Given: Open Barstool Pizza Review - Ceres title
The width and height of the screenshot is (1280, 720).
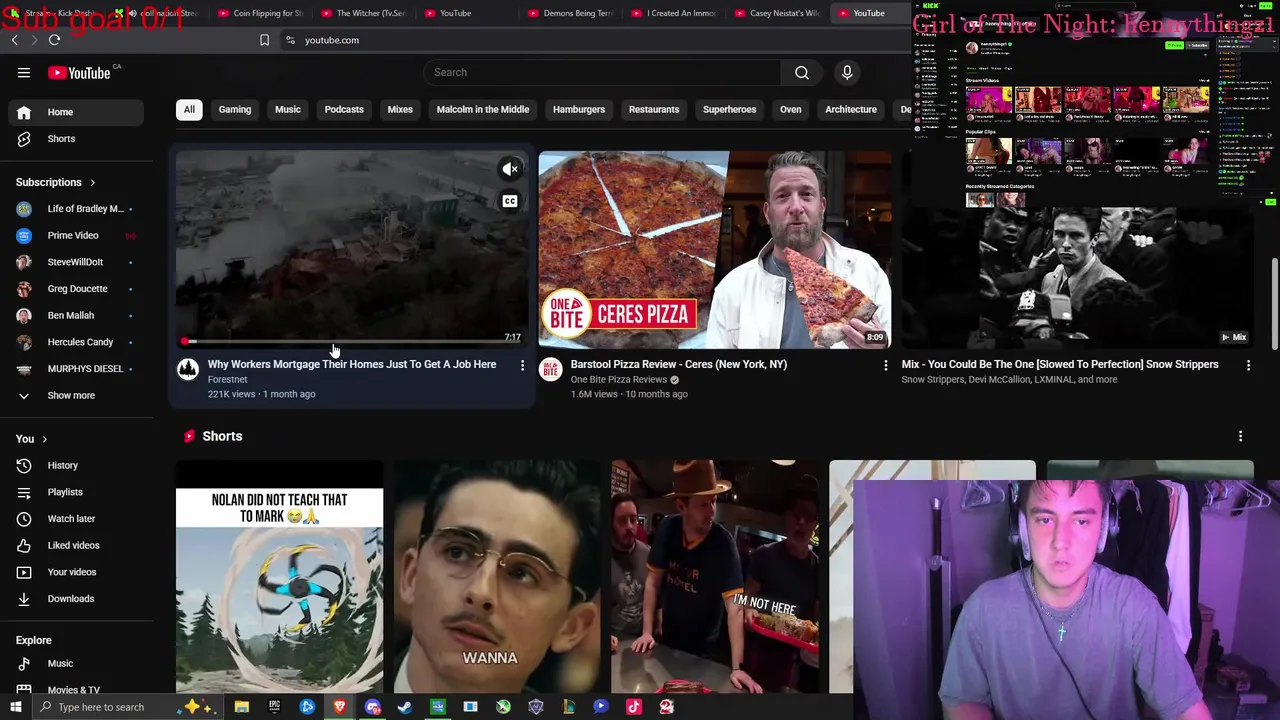Looking at the screenshot, I should click(679, 364).
